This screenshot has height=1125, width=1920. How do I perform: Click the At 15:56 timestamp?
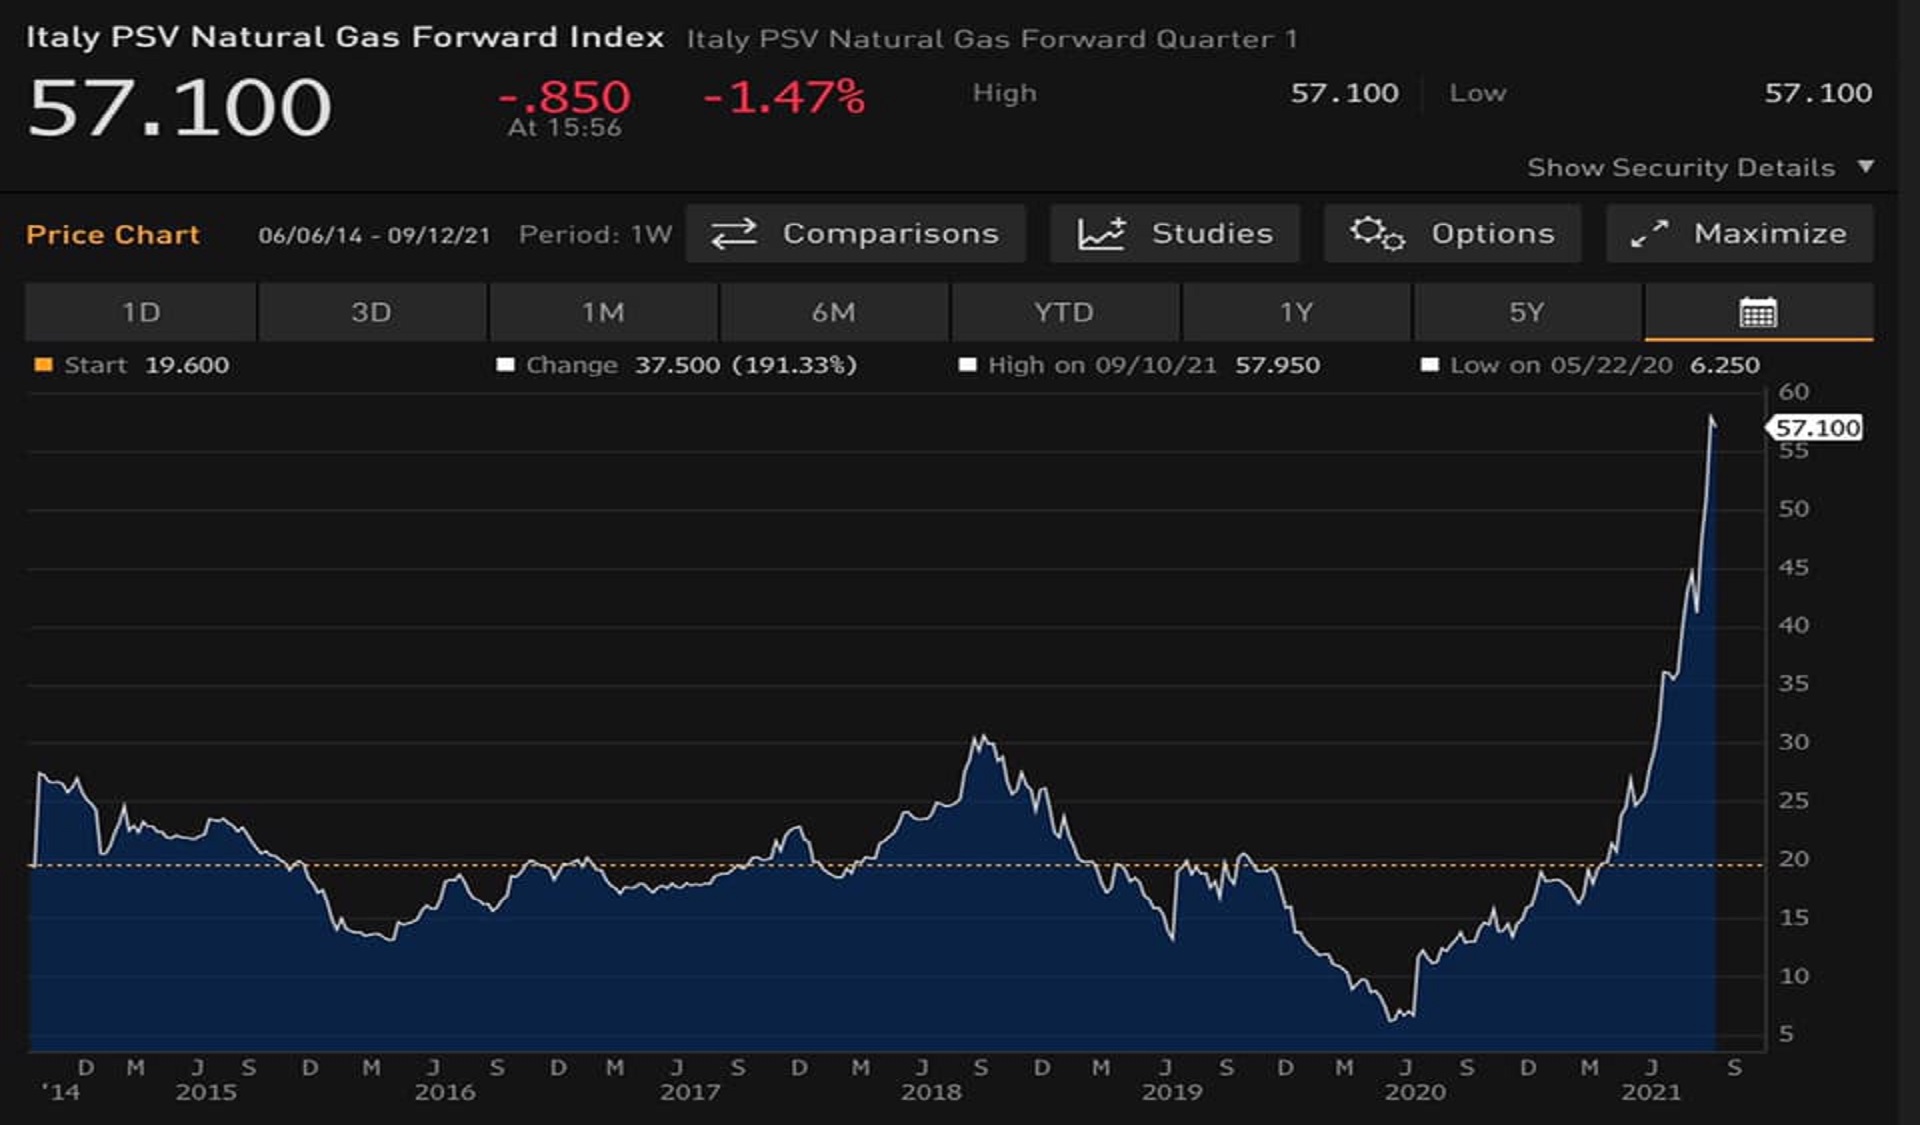click(565, 128)
